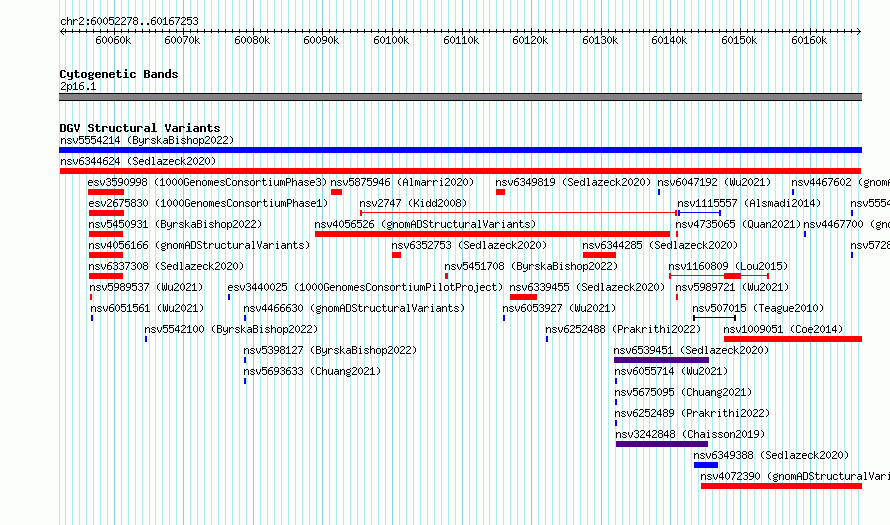Click the nsv4056526 gnomAD variant red bar
890x525 pixels.
(492, 234)
